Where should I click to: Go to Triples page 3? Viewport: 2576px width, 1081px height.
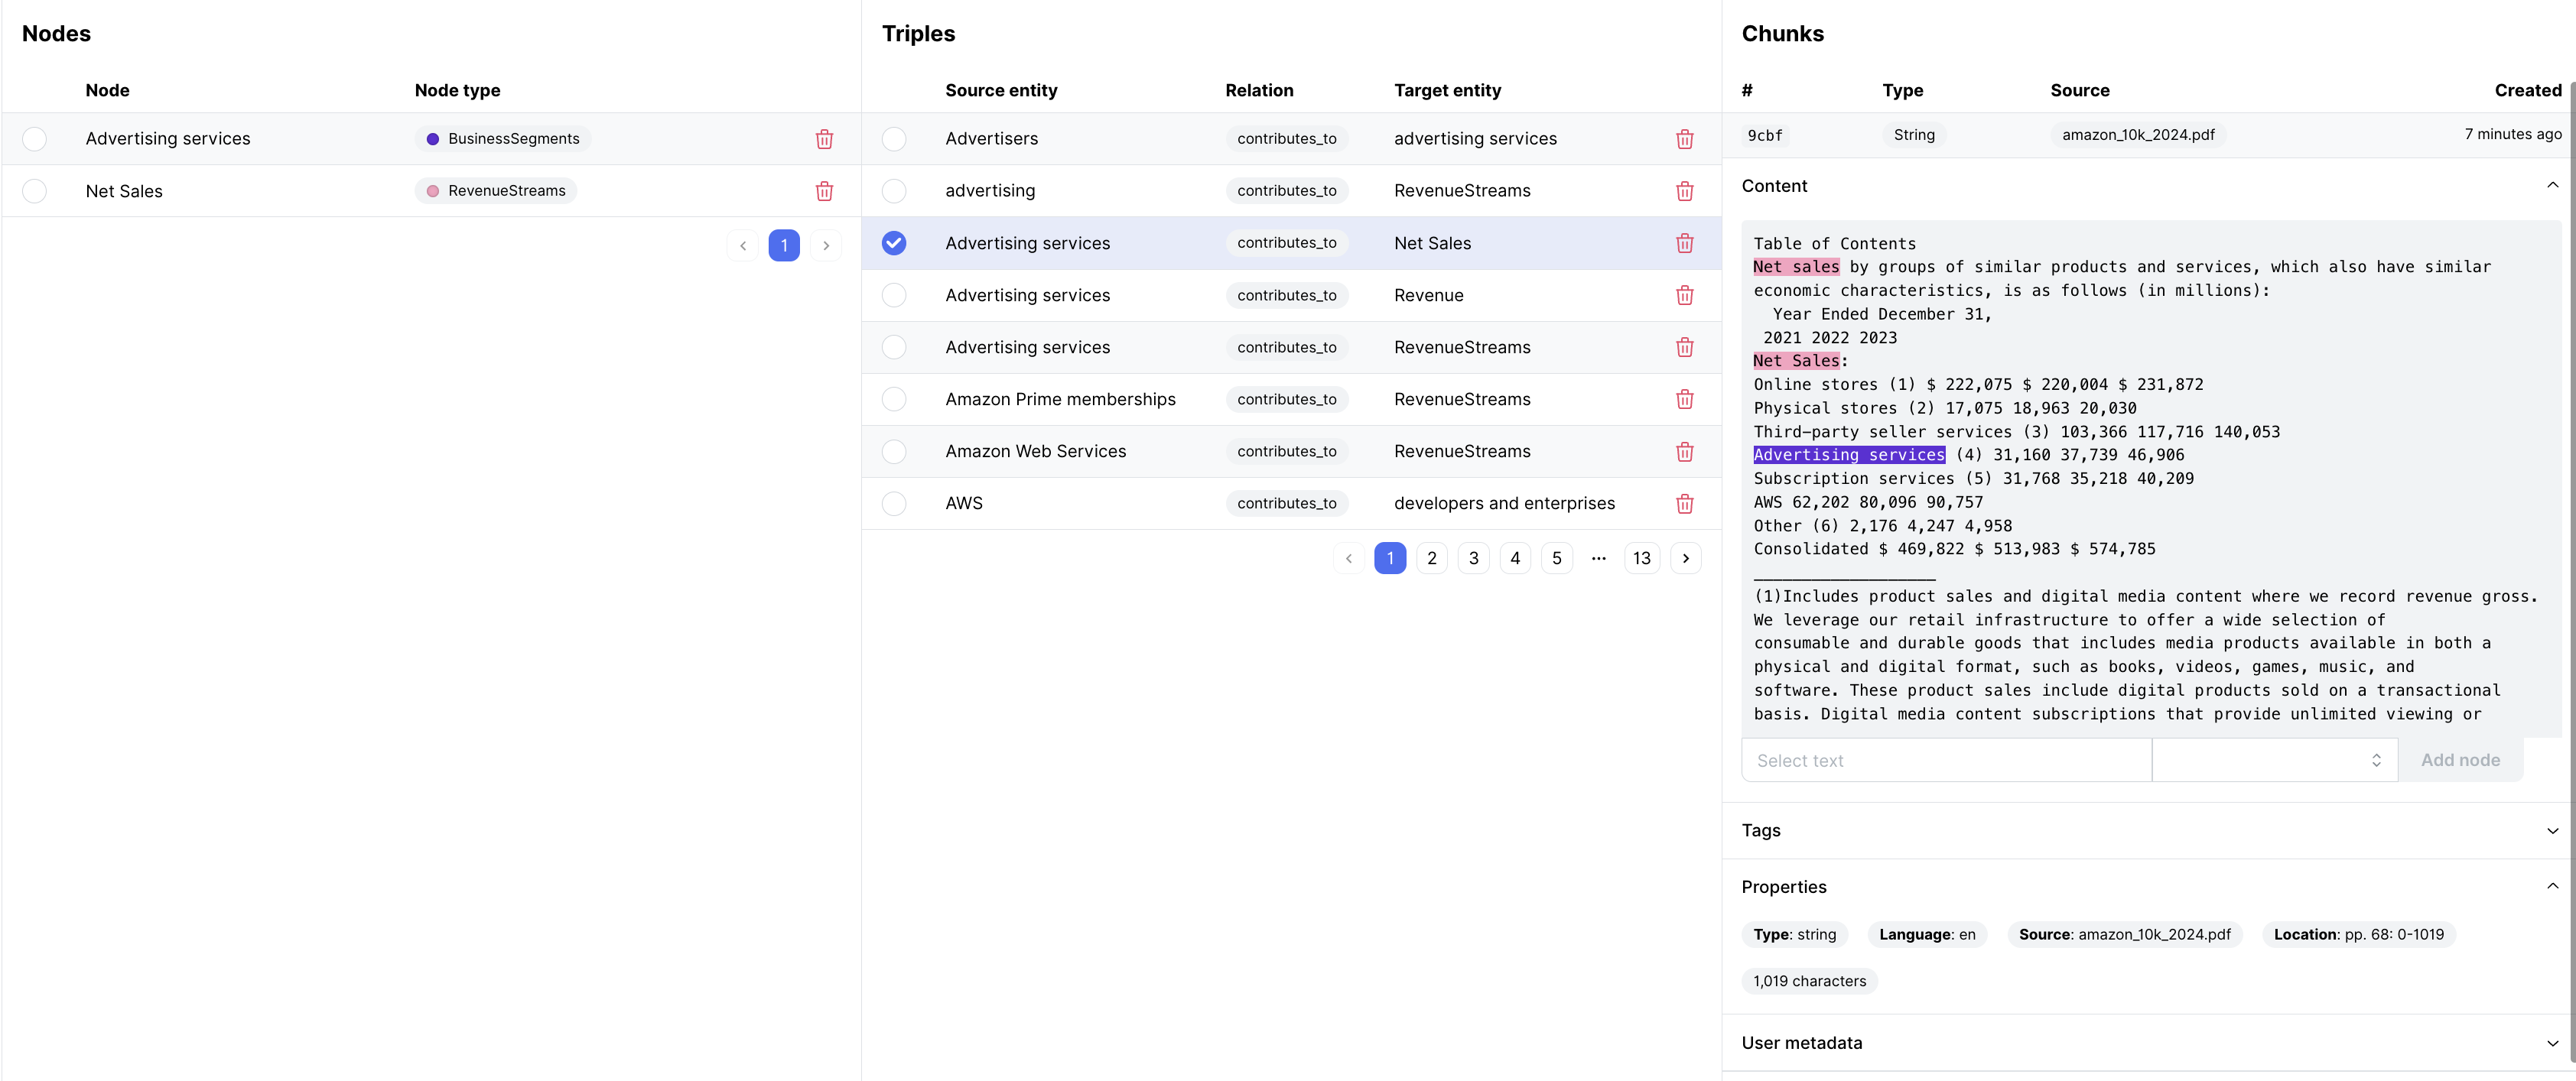point(1474,558)
